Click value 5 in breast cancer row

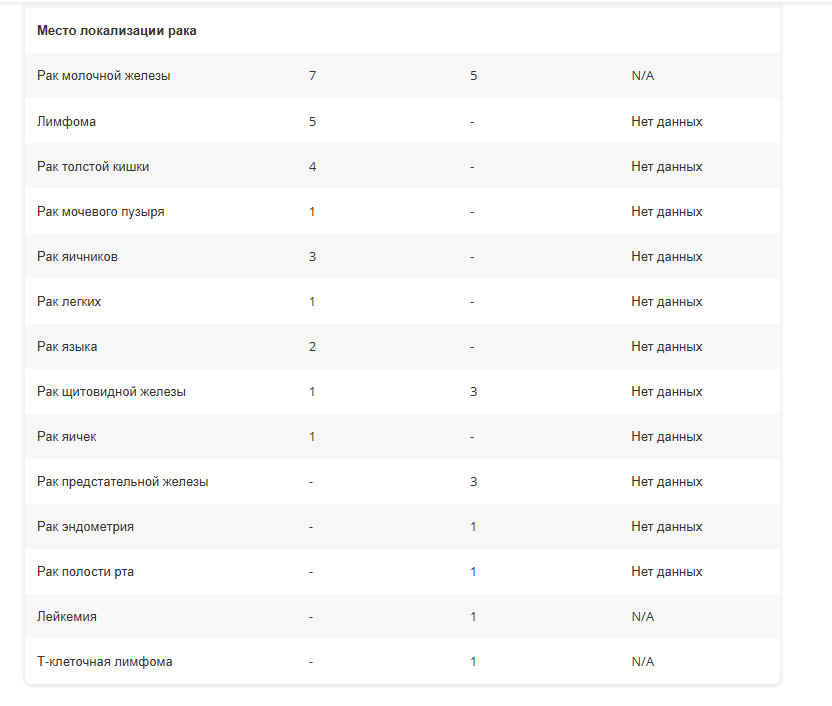[x=473, y=76]
